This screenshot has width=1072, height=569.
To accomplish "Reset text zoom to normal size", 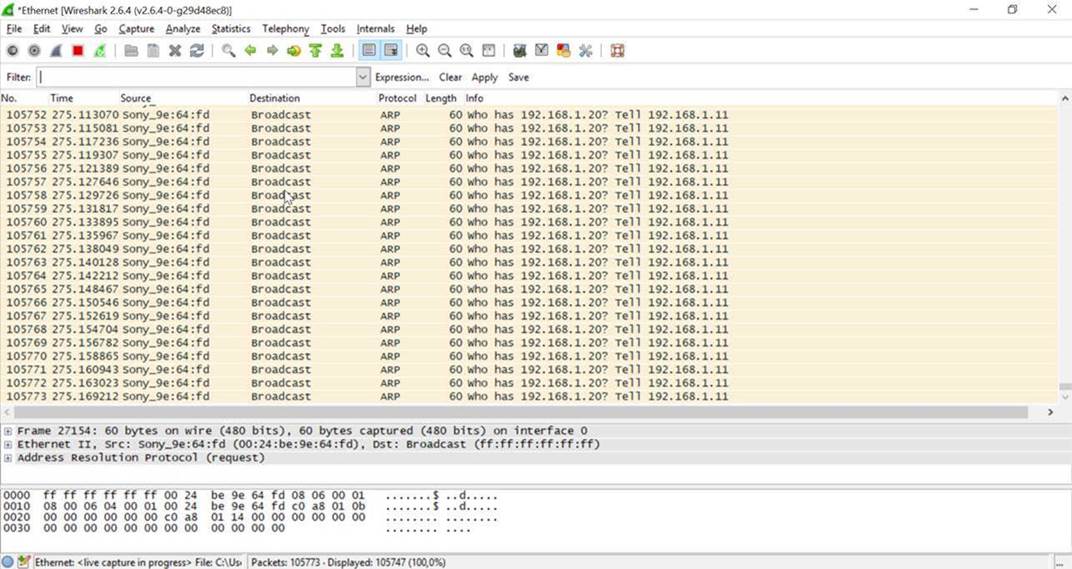I will (x=466, y=51).
